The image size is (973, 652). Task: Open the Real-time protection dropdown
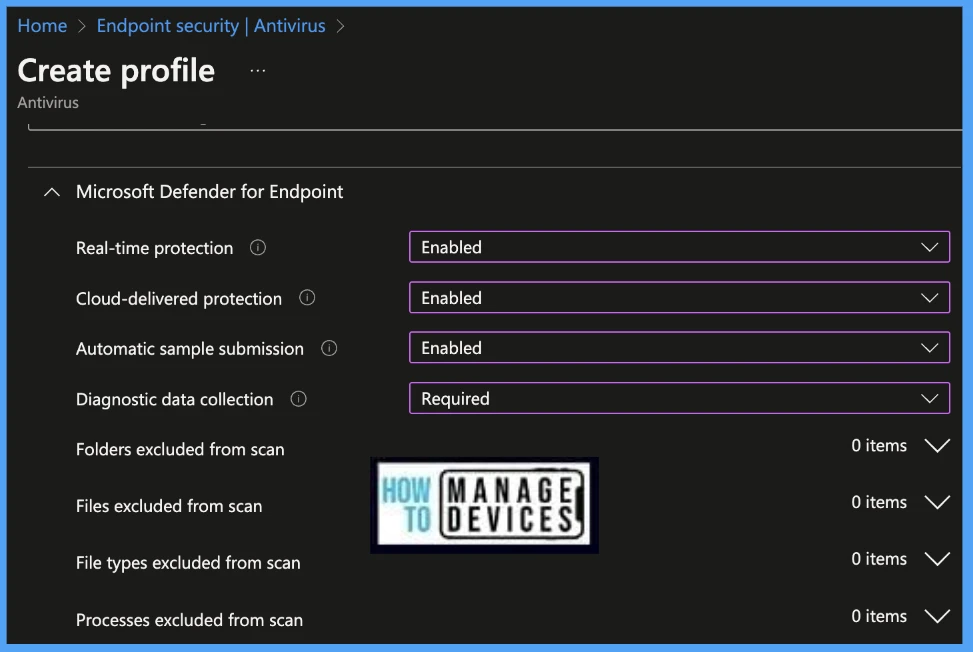click(679, 247)
